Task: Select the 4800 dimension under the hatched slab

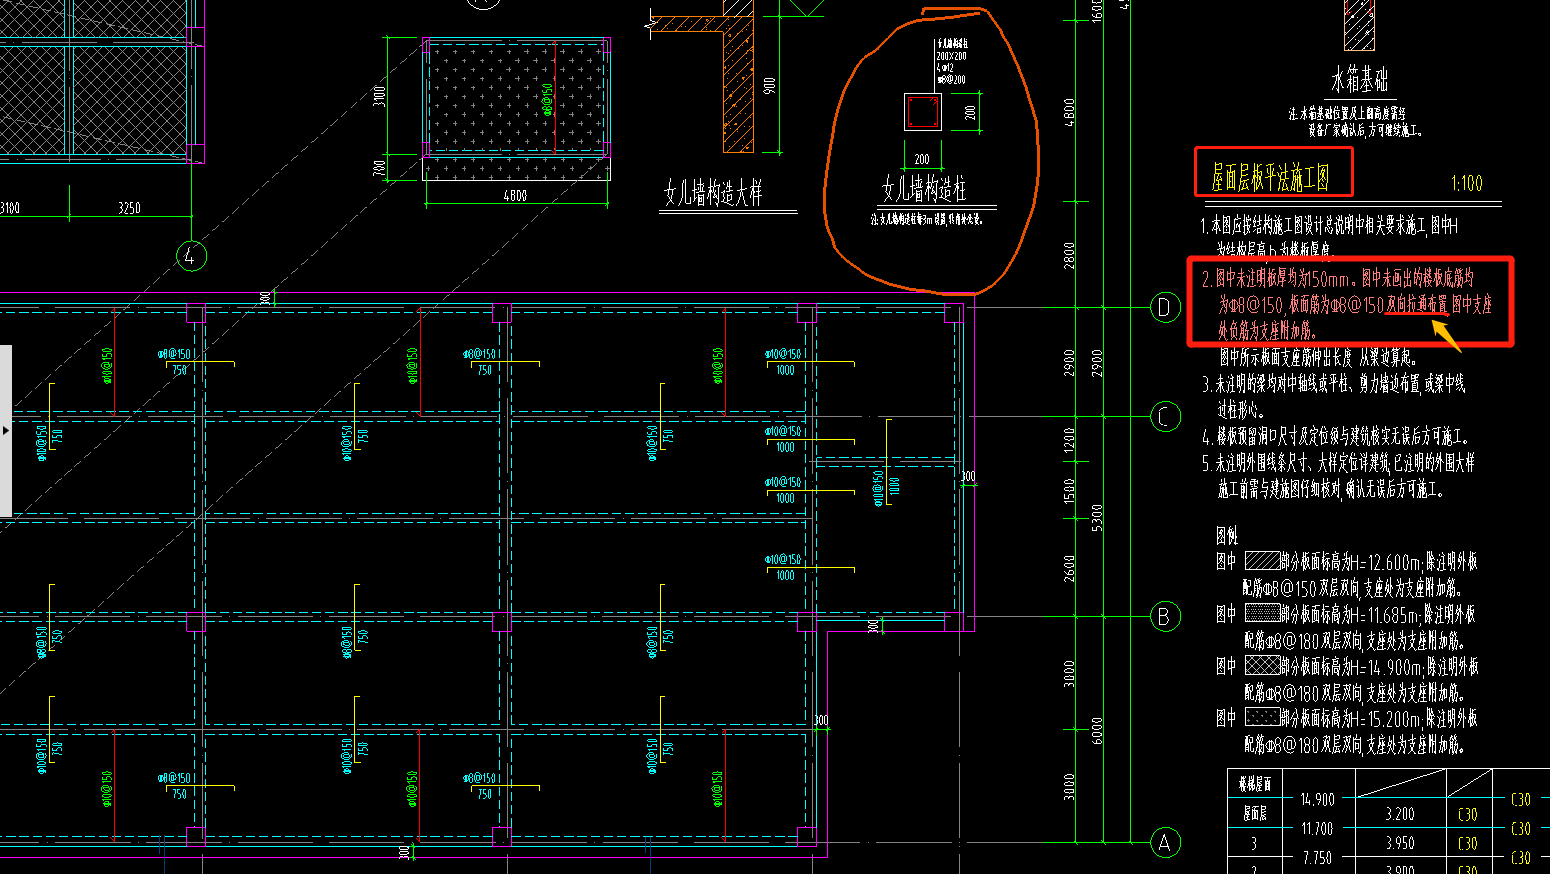Action: [515, 196]
